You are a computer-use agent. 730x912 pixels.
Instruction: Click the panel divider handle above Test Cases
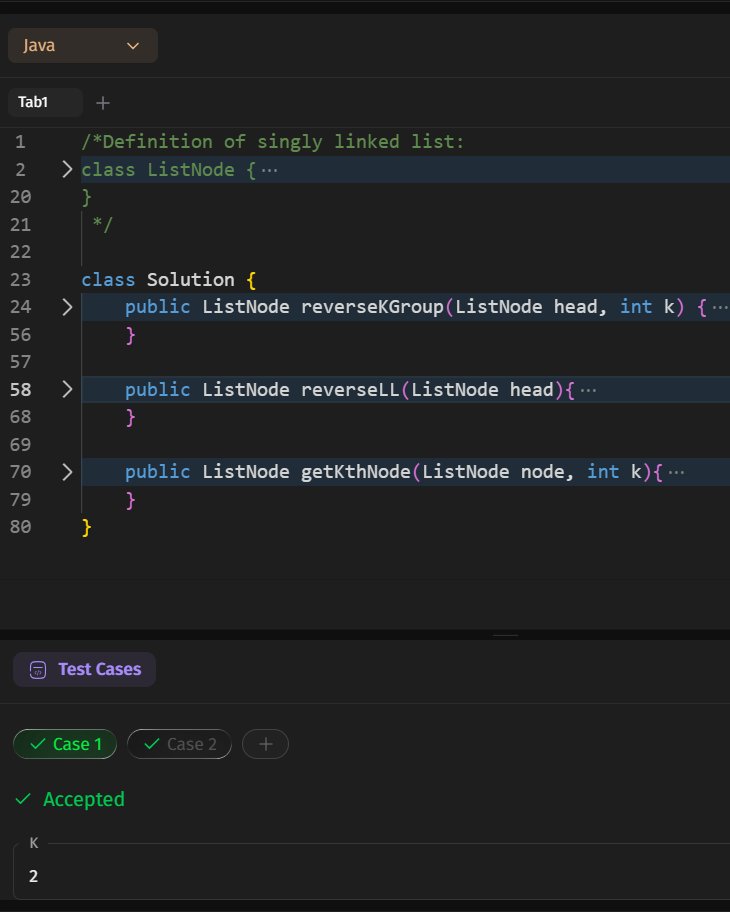click(x=505, y=635)
